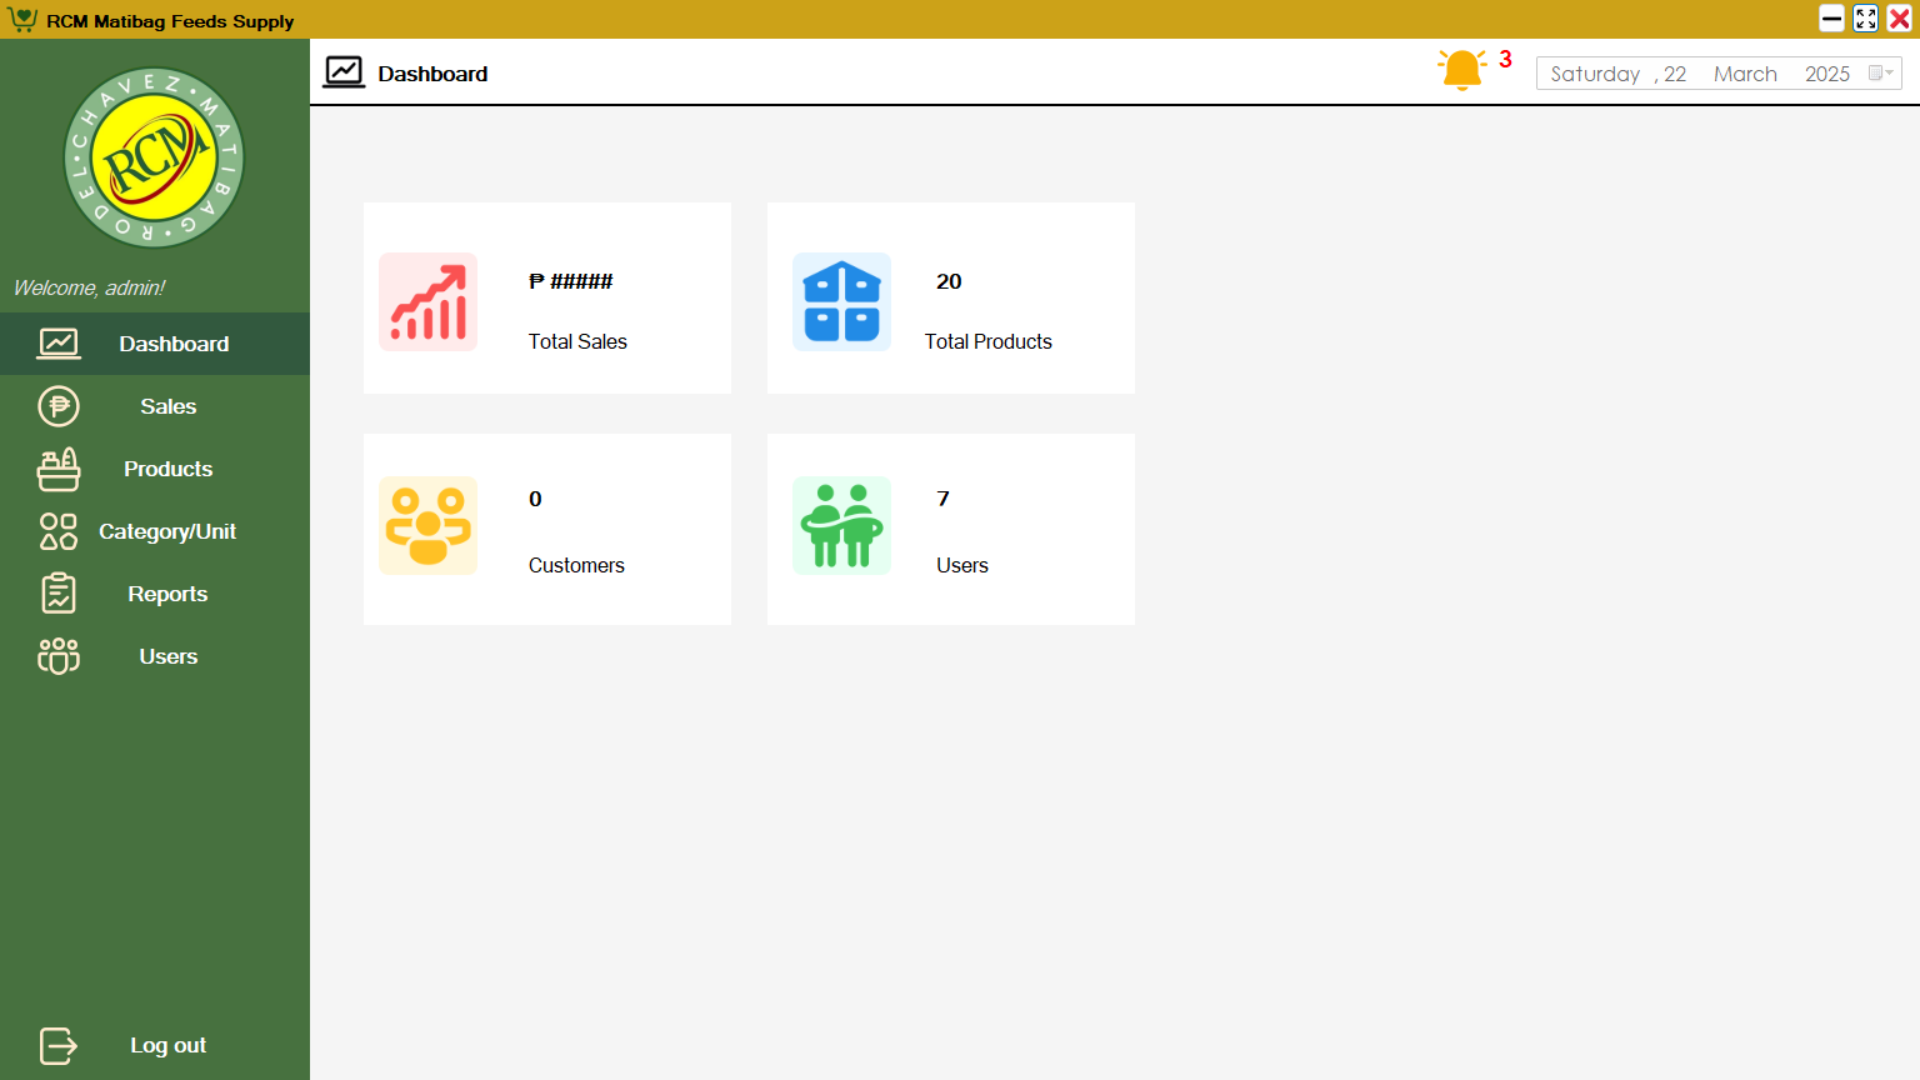Open the Dashboard menu item
Viewport: 1920px width, 1080px height.
(x=155, y=343)
